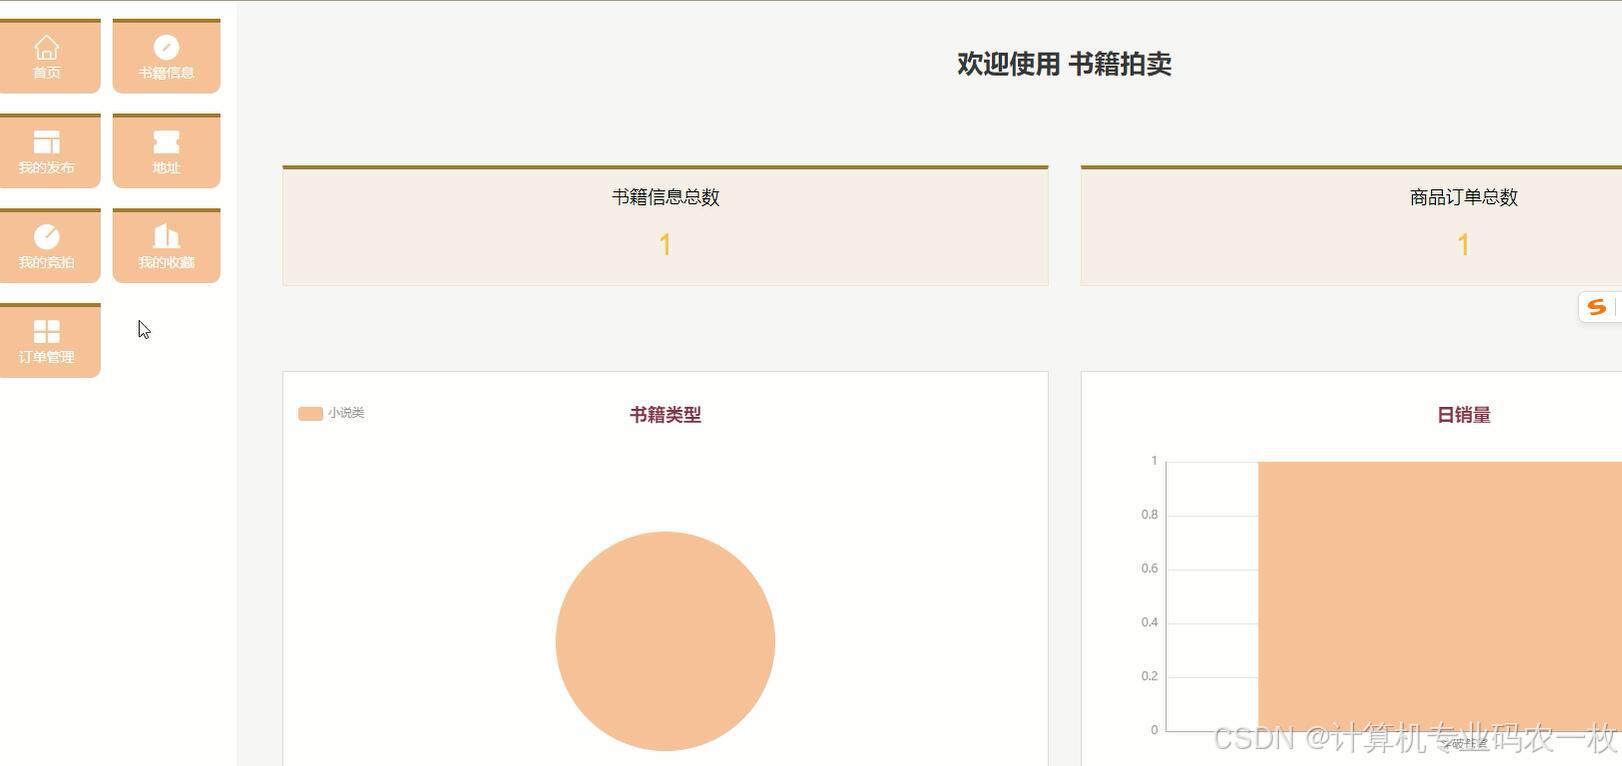Toggle the 小说类 legend entry

[331, 413]
